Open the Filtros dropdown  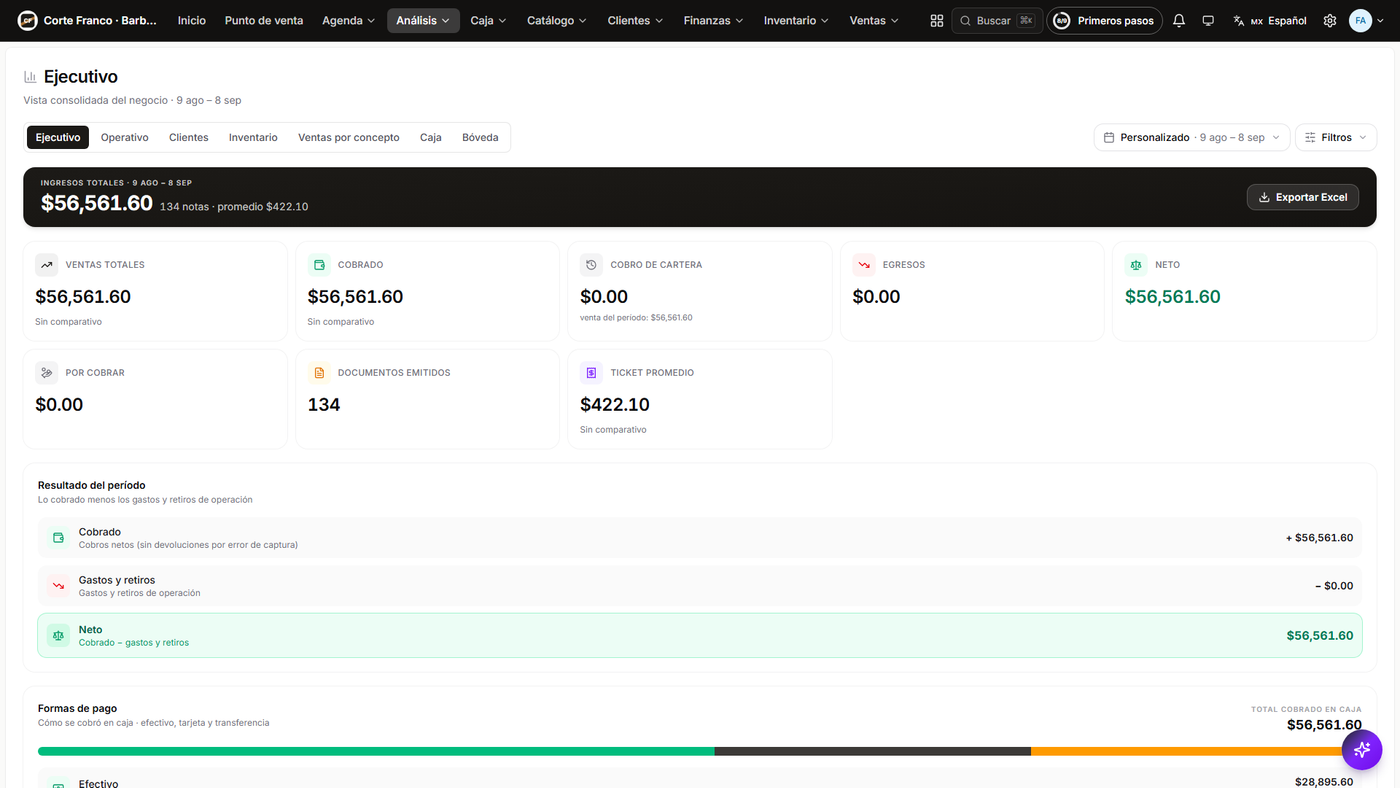click(1336, 138)
